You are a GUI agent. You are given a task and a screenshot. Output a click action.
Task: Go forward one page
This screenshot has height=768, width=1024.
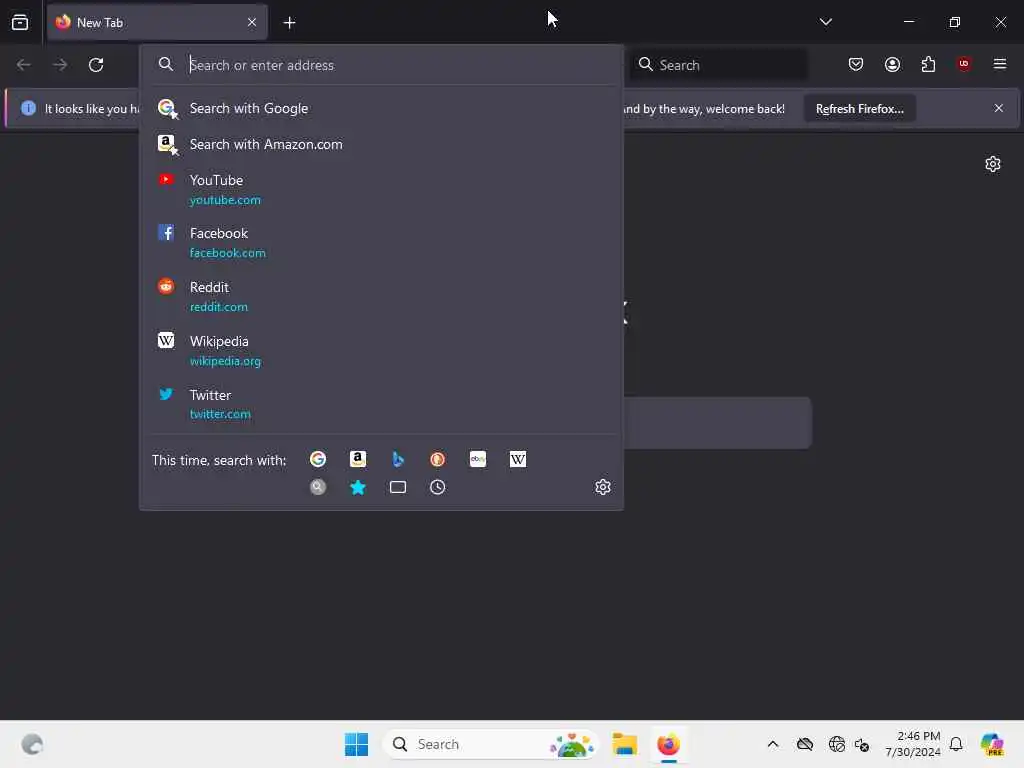pos(60,65)
